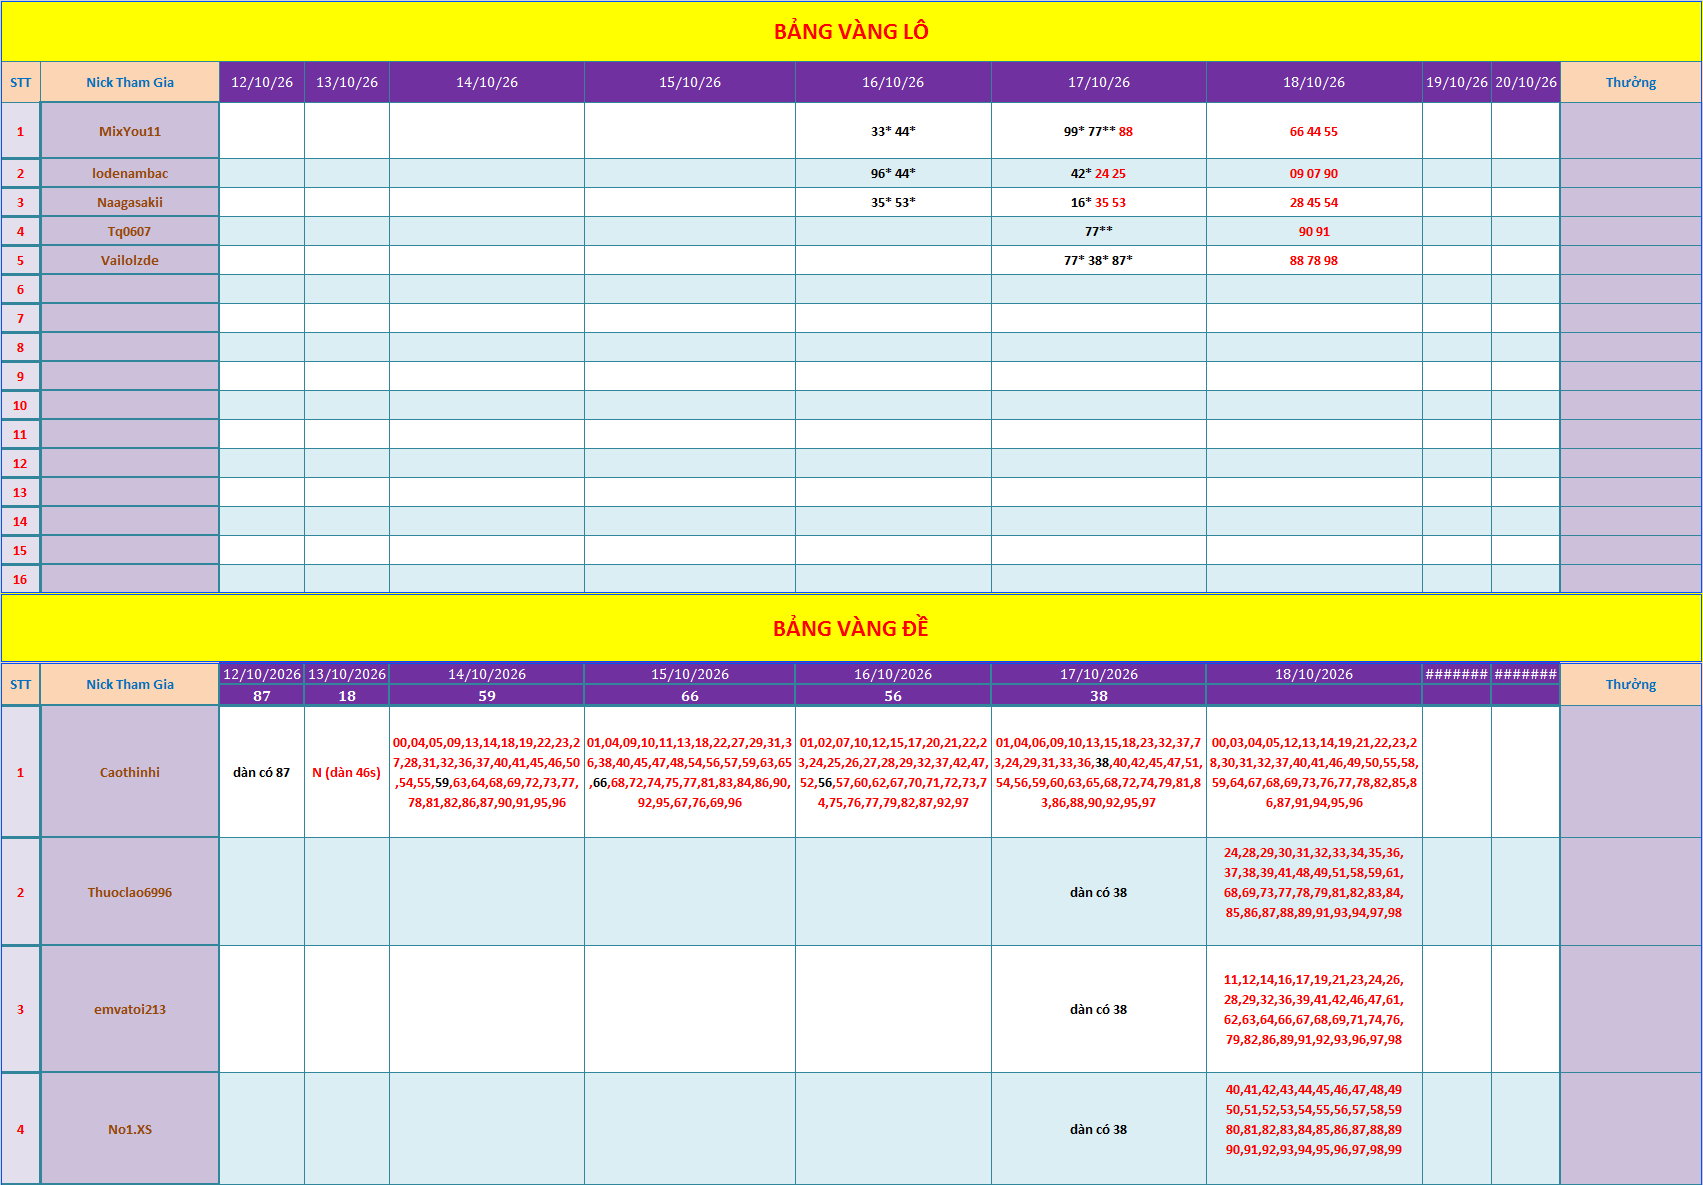Select result cell 66 under 15/10/2026
The width and height of the screenshot is (1703, 1185).
point(690,696)
